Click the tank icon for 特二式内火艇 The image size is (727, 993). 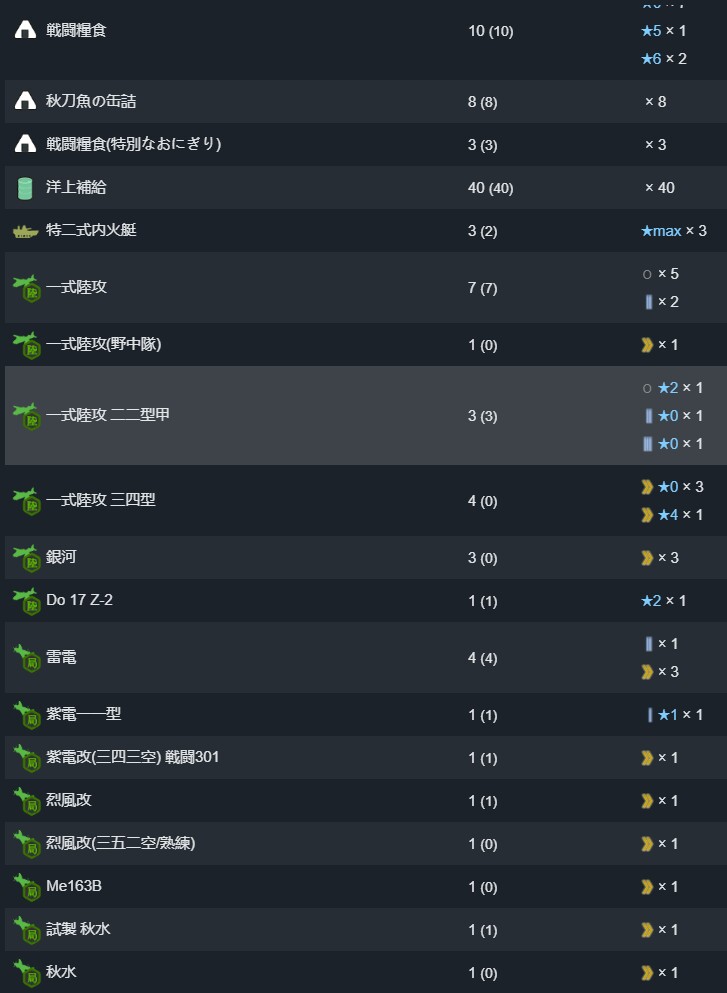[25, 232]
